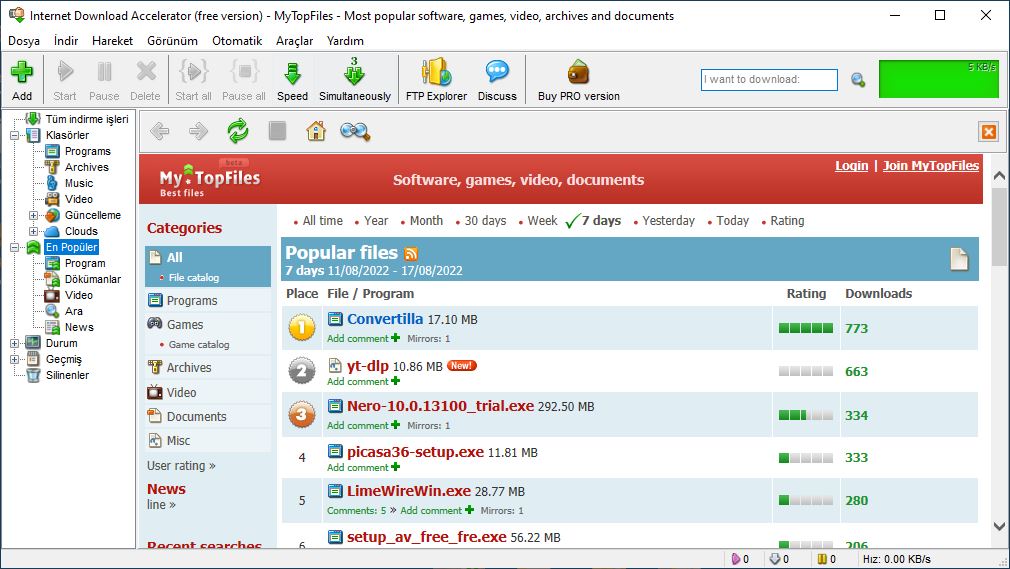1010x569 pixels.
Task: Open the Speed settings icon
Action: (x=292, y=73)
